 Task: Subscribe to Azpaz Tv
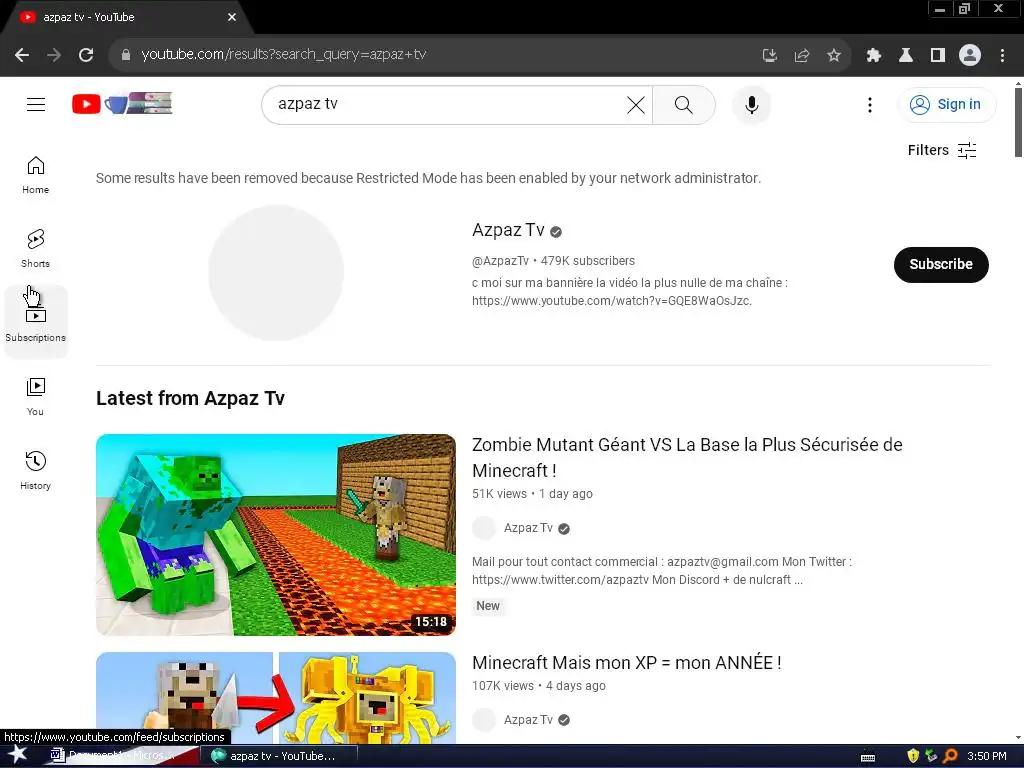tap(941, 264)
